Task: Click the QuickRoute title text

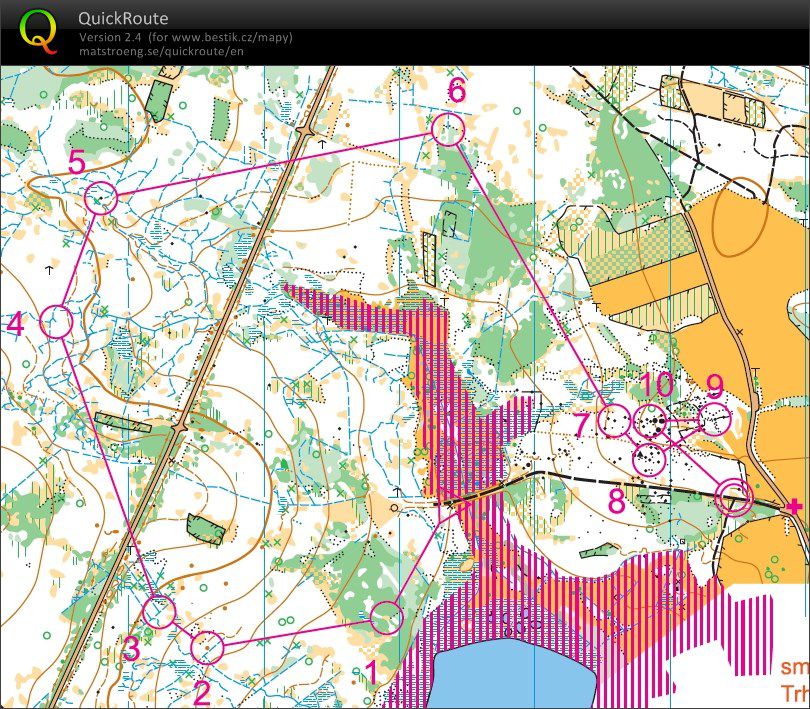Action: click(x=123, y=19)
